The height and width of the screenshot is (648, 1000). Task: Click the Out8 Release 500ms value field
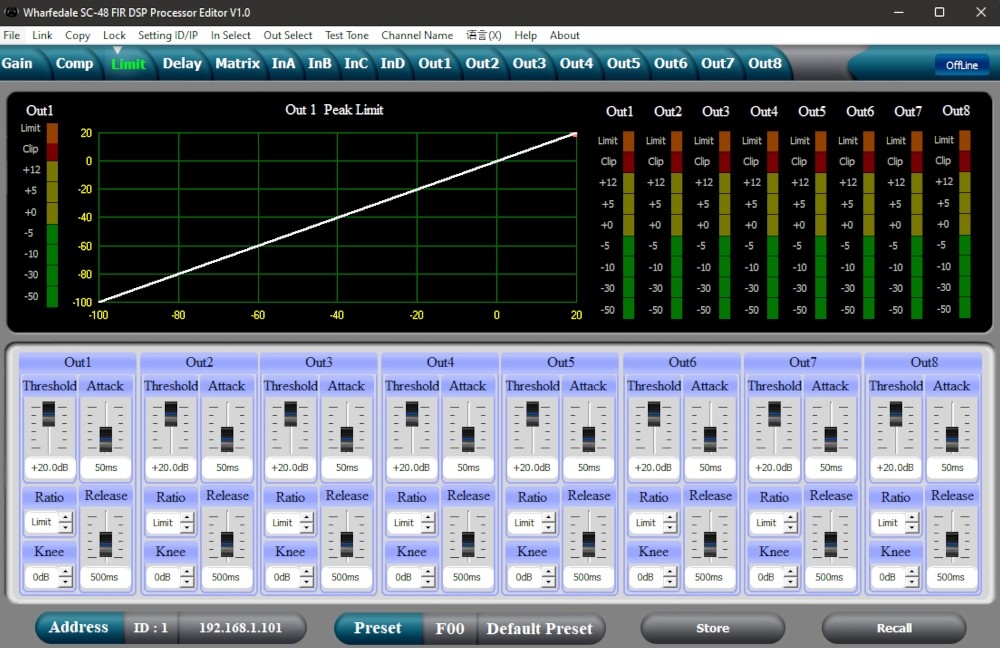click(950, 577)
